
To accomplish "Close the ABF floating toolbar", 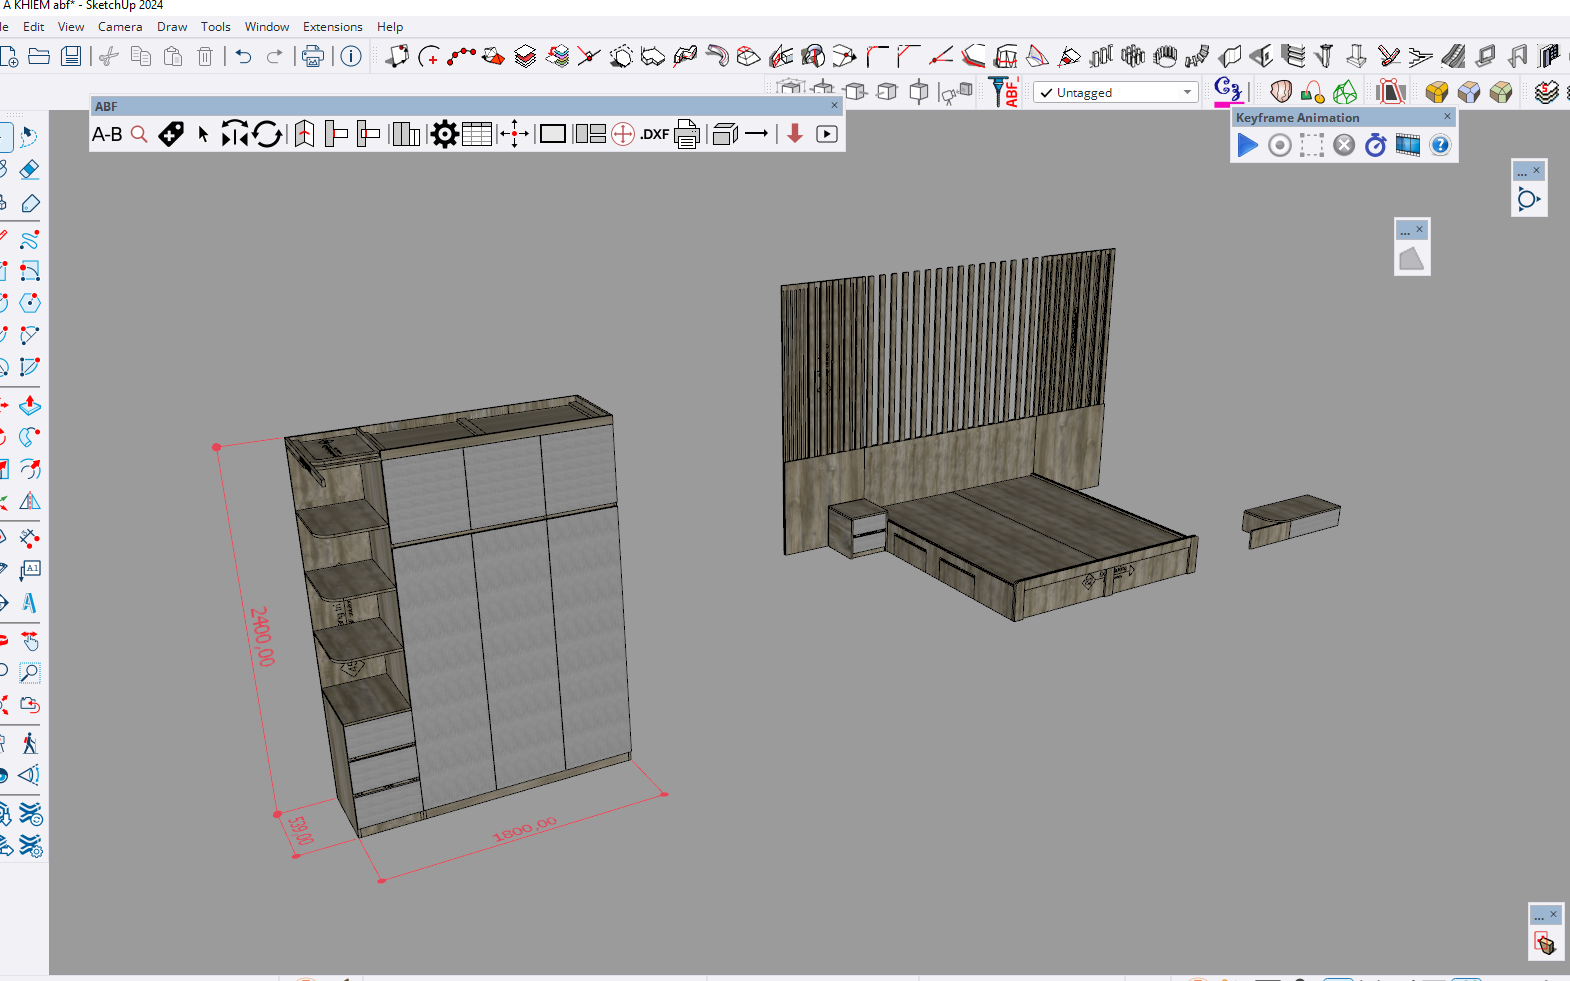I will pos(834,105).
